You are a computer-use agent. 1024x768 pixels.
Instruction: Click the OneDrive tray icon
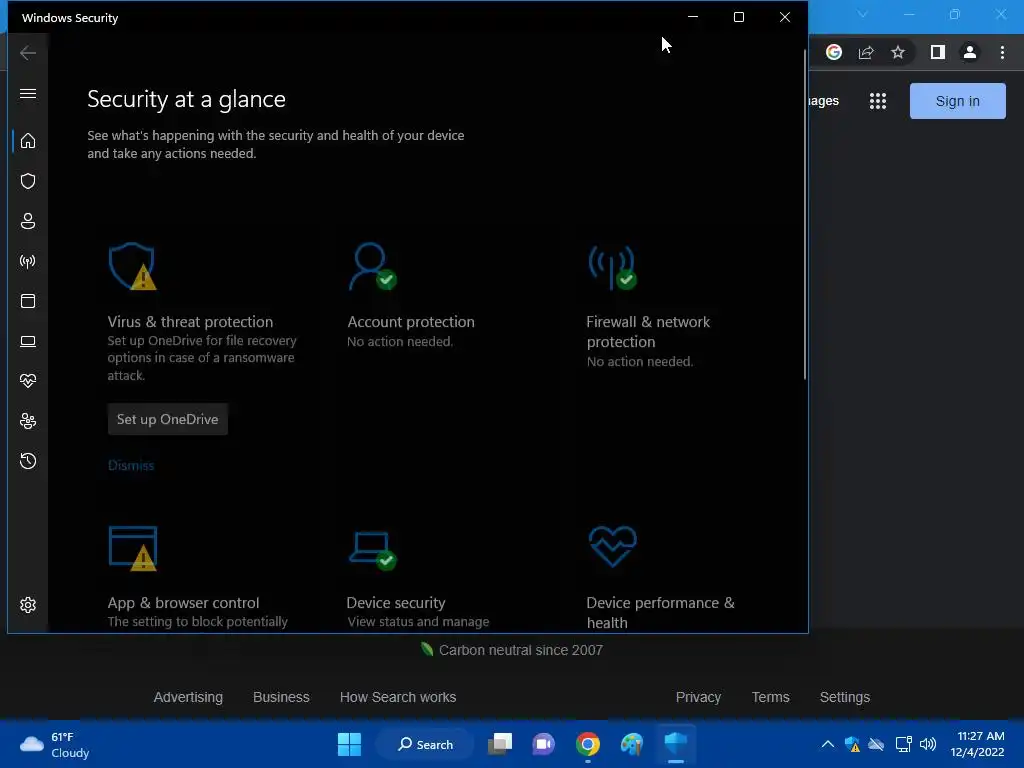tap(876, 744)
